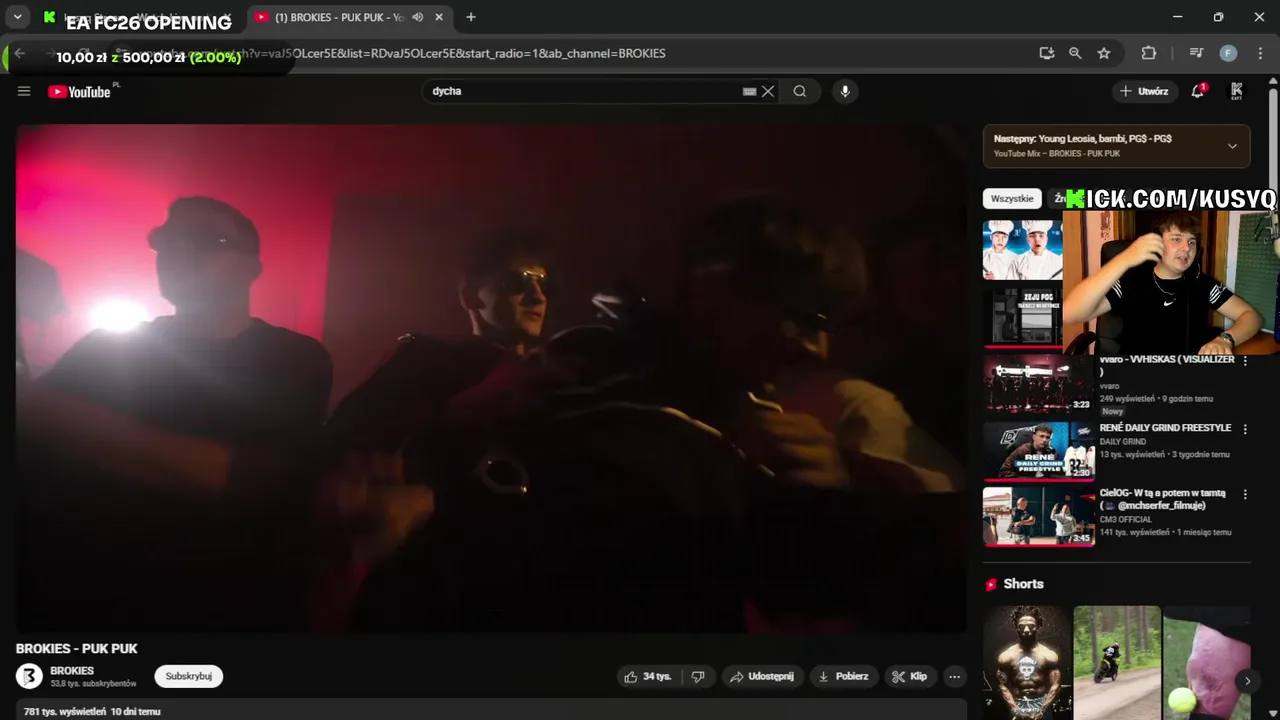
Task: Open the skeleton-figure Short thumbnail
Action: pyautogui.click(x=1025, y=662)
